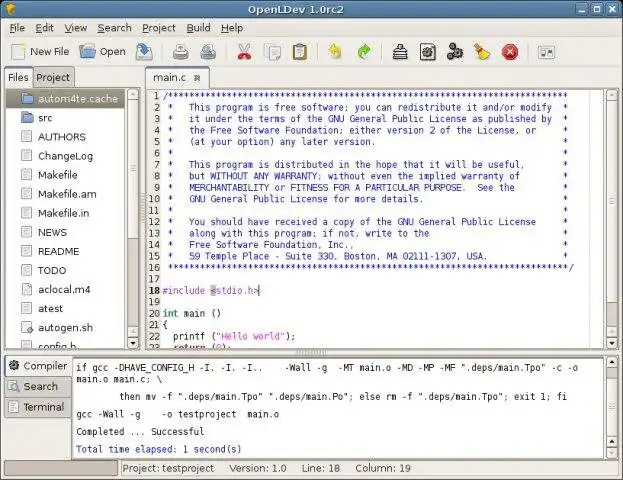623x480 pixels.
Task: Select the Compiler output tab
Action: pos(38,366)
